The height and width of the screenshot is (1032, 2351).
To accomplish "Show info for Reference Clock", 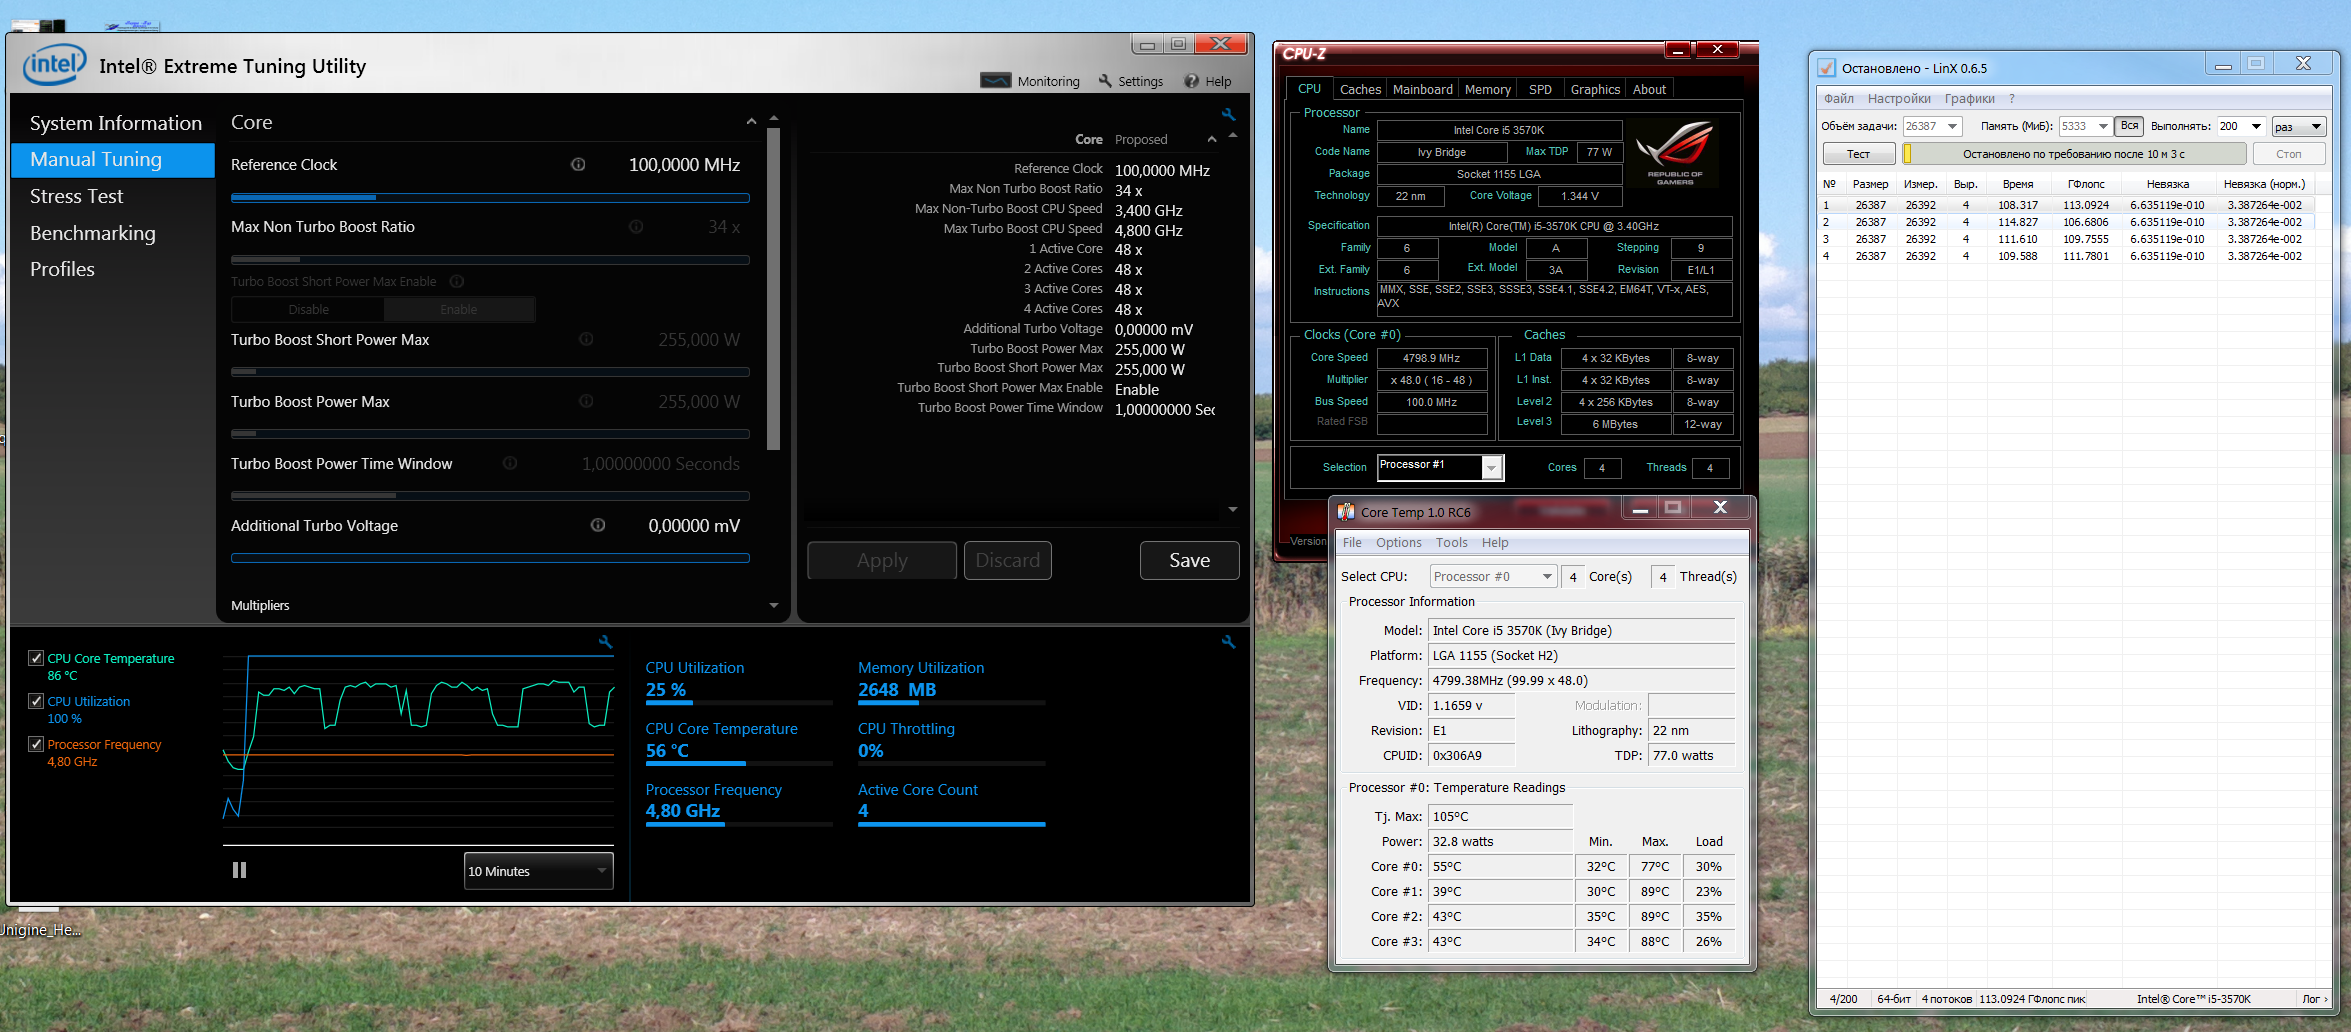I will coord(578,164).
